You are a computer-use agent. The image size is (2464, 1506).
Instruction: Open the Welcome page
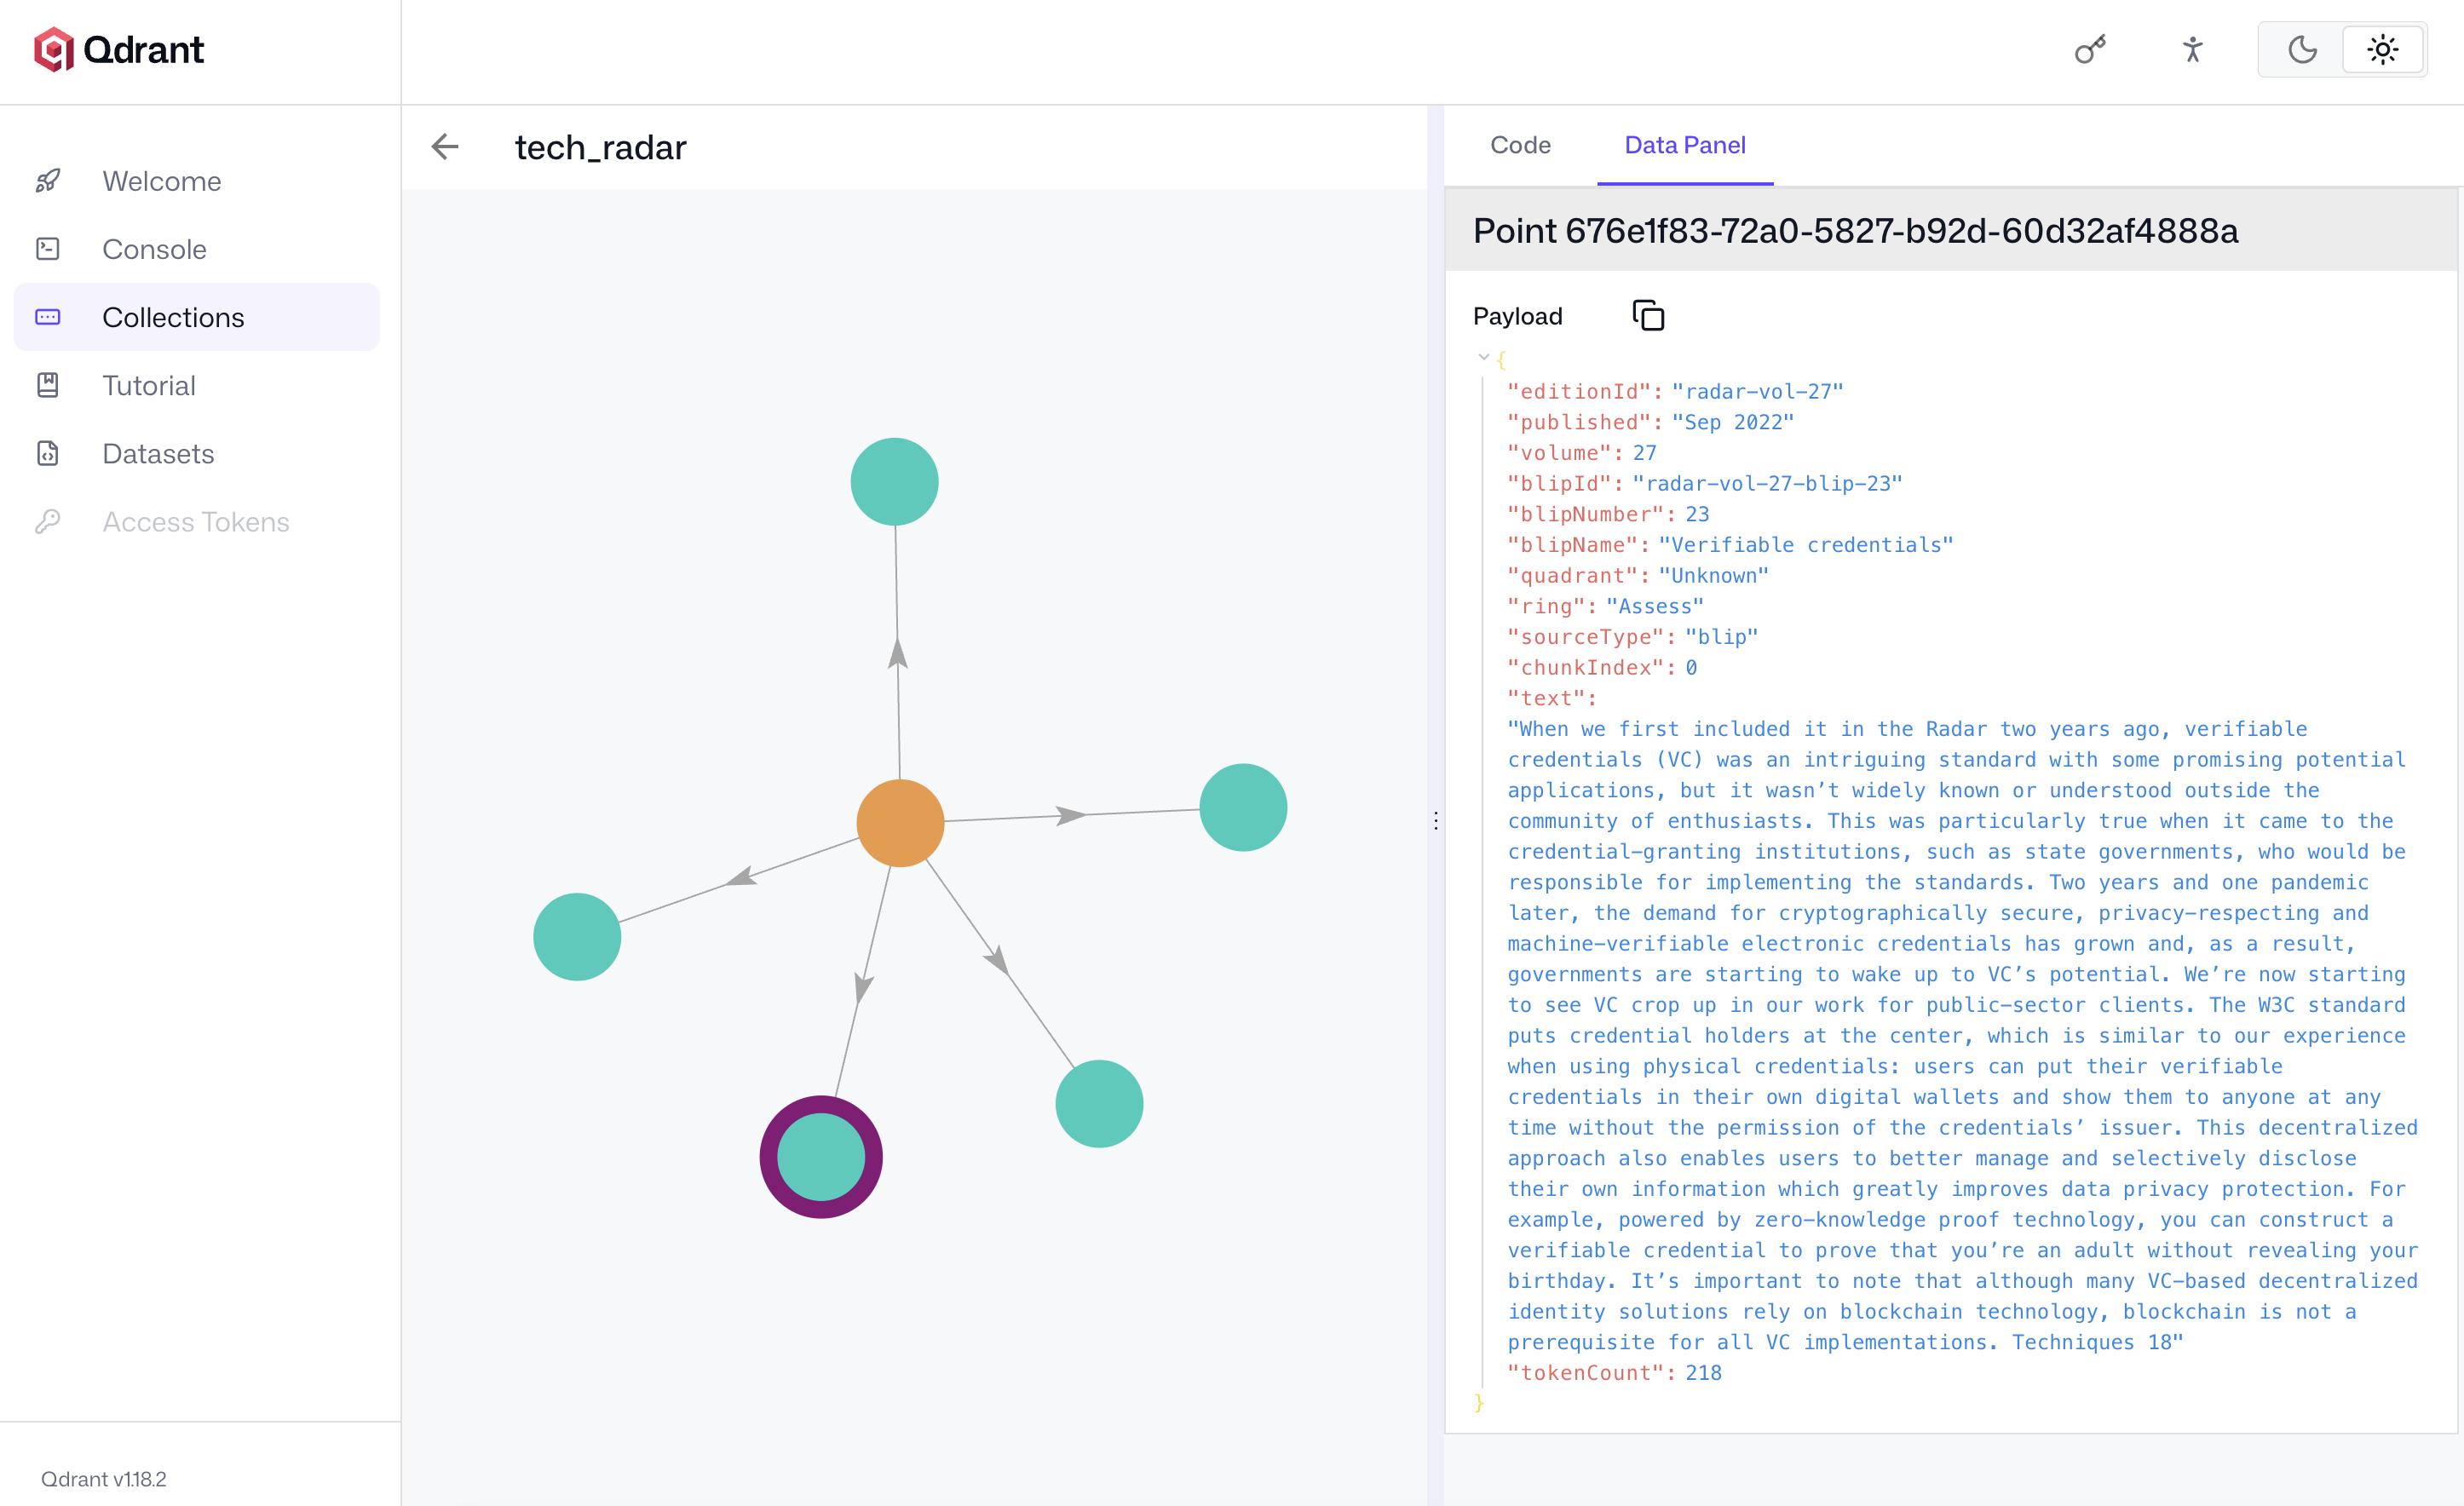[197, 181]
